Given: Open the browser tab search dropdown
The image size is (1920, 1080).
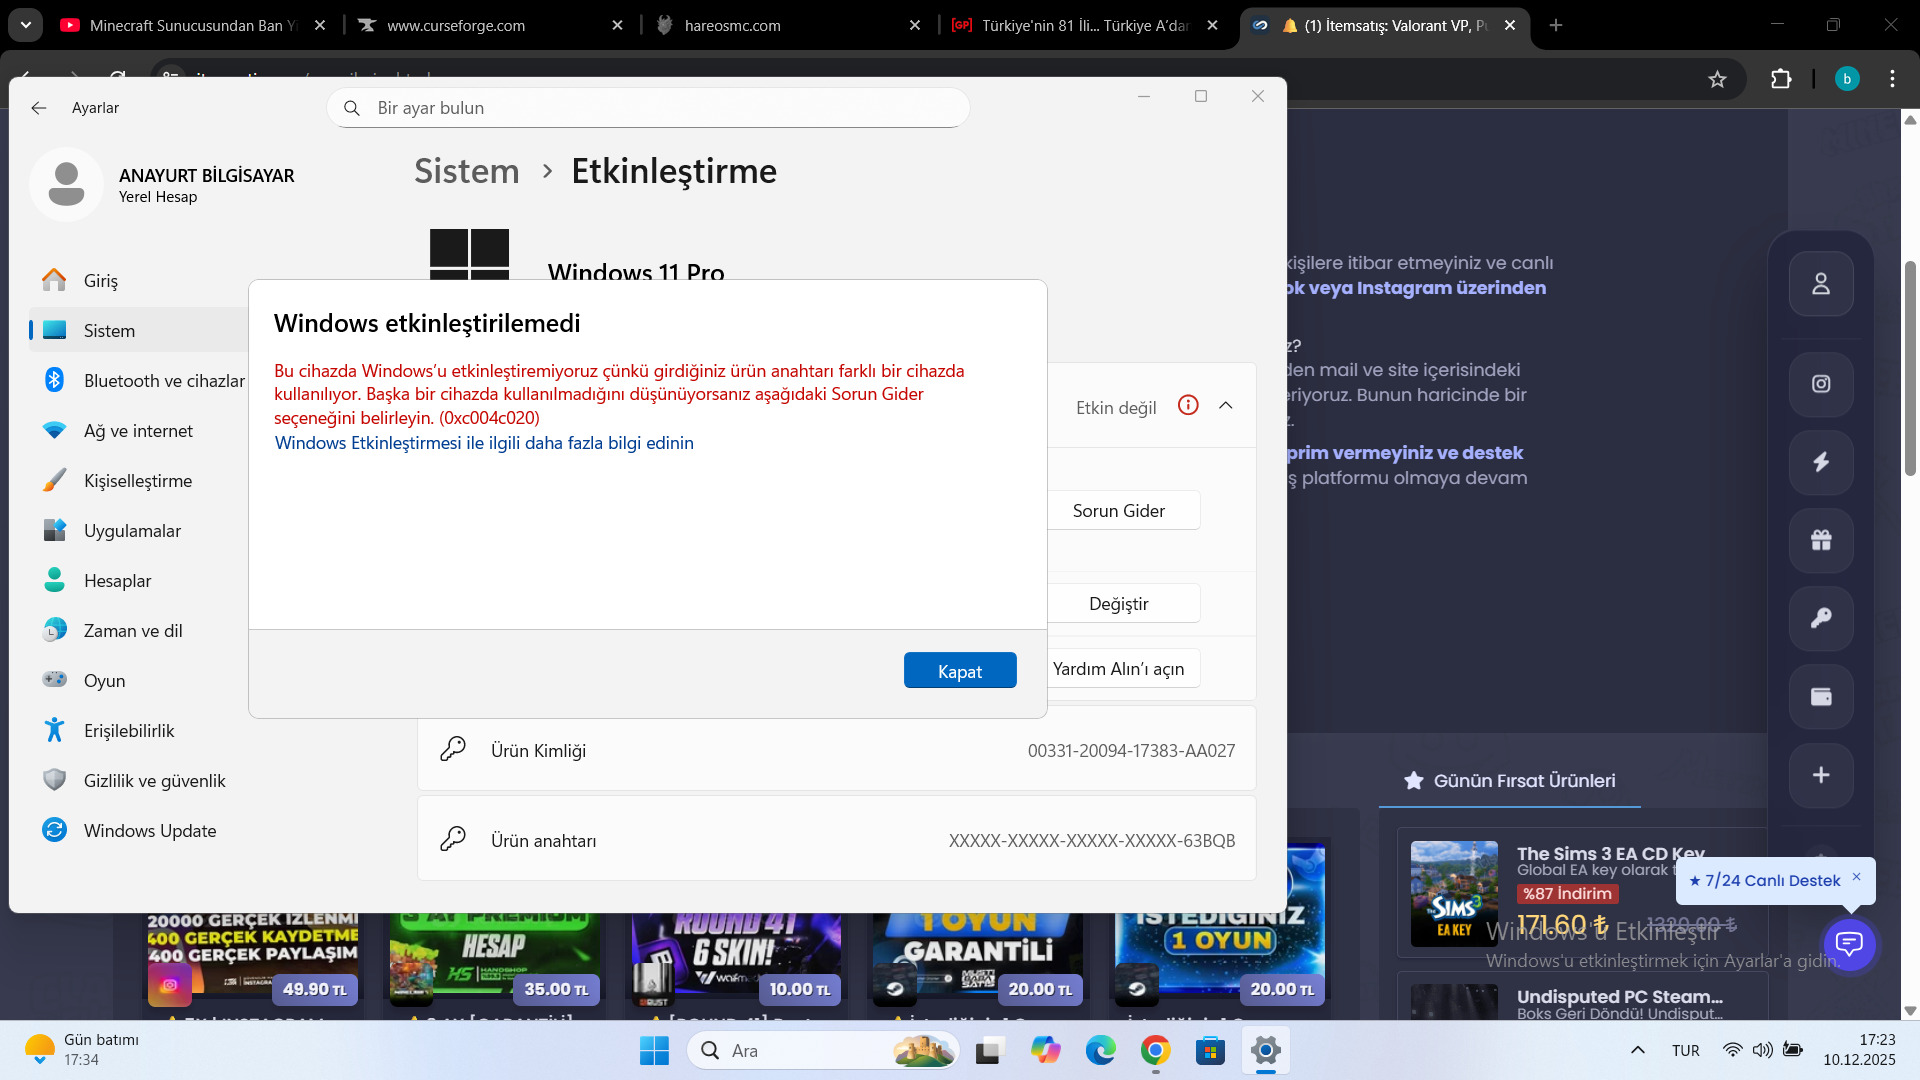Looking at the screenshot, I should point(25,25).
